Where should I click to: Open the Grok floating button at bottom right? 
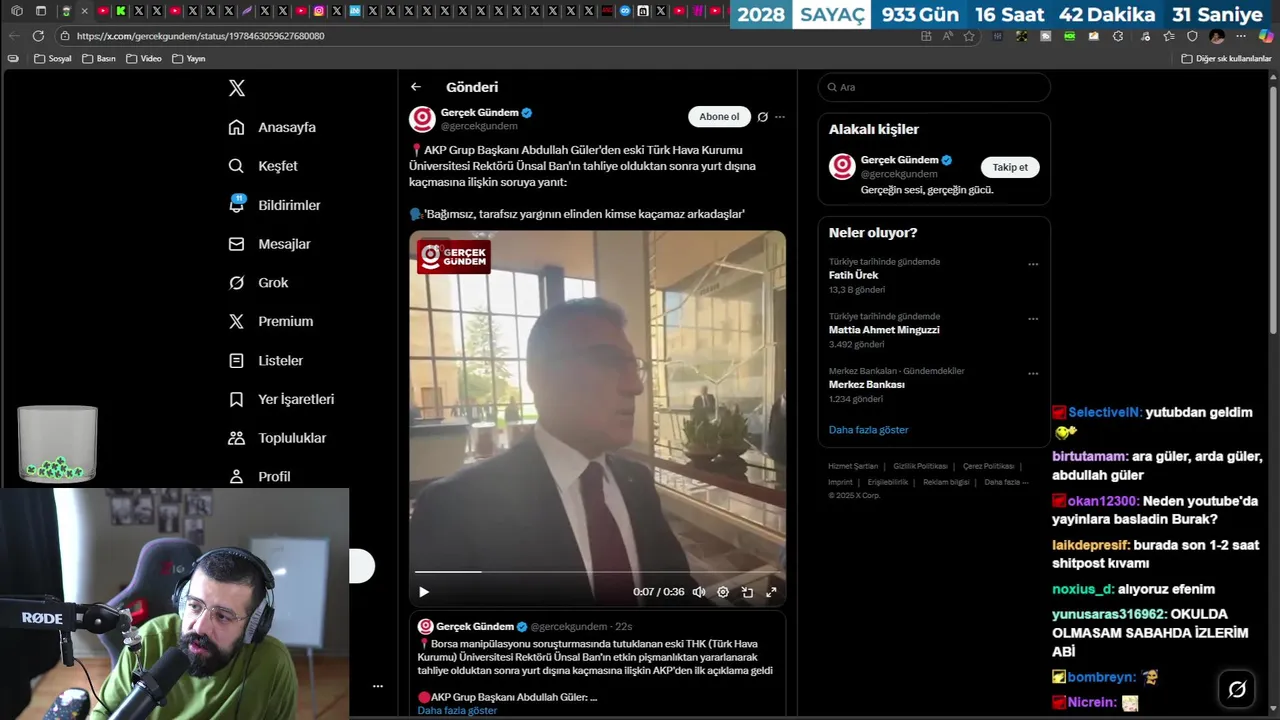[1237, 689]
